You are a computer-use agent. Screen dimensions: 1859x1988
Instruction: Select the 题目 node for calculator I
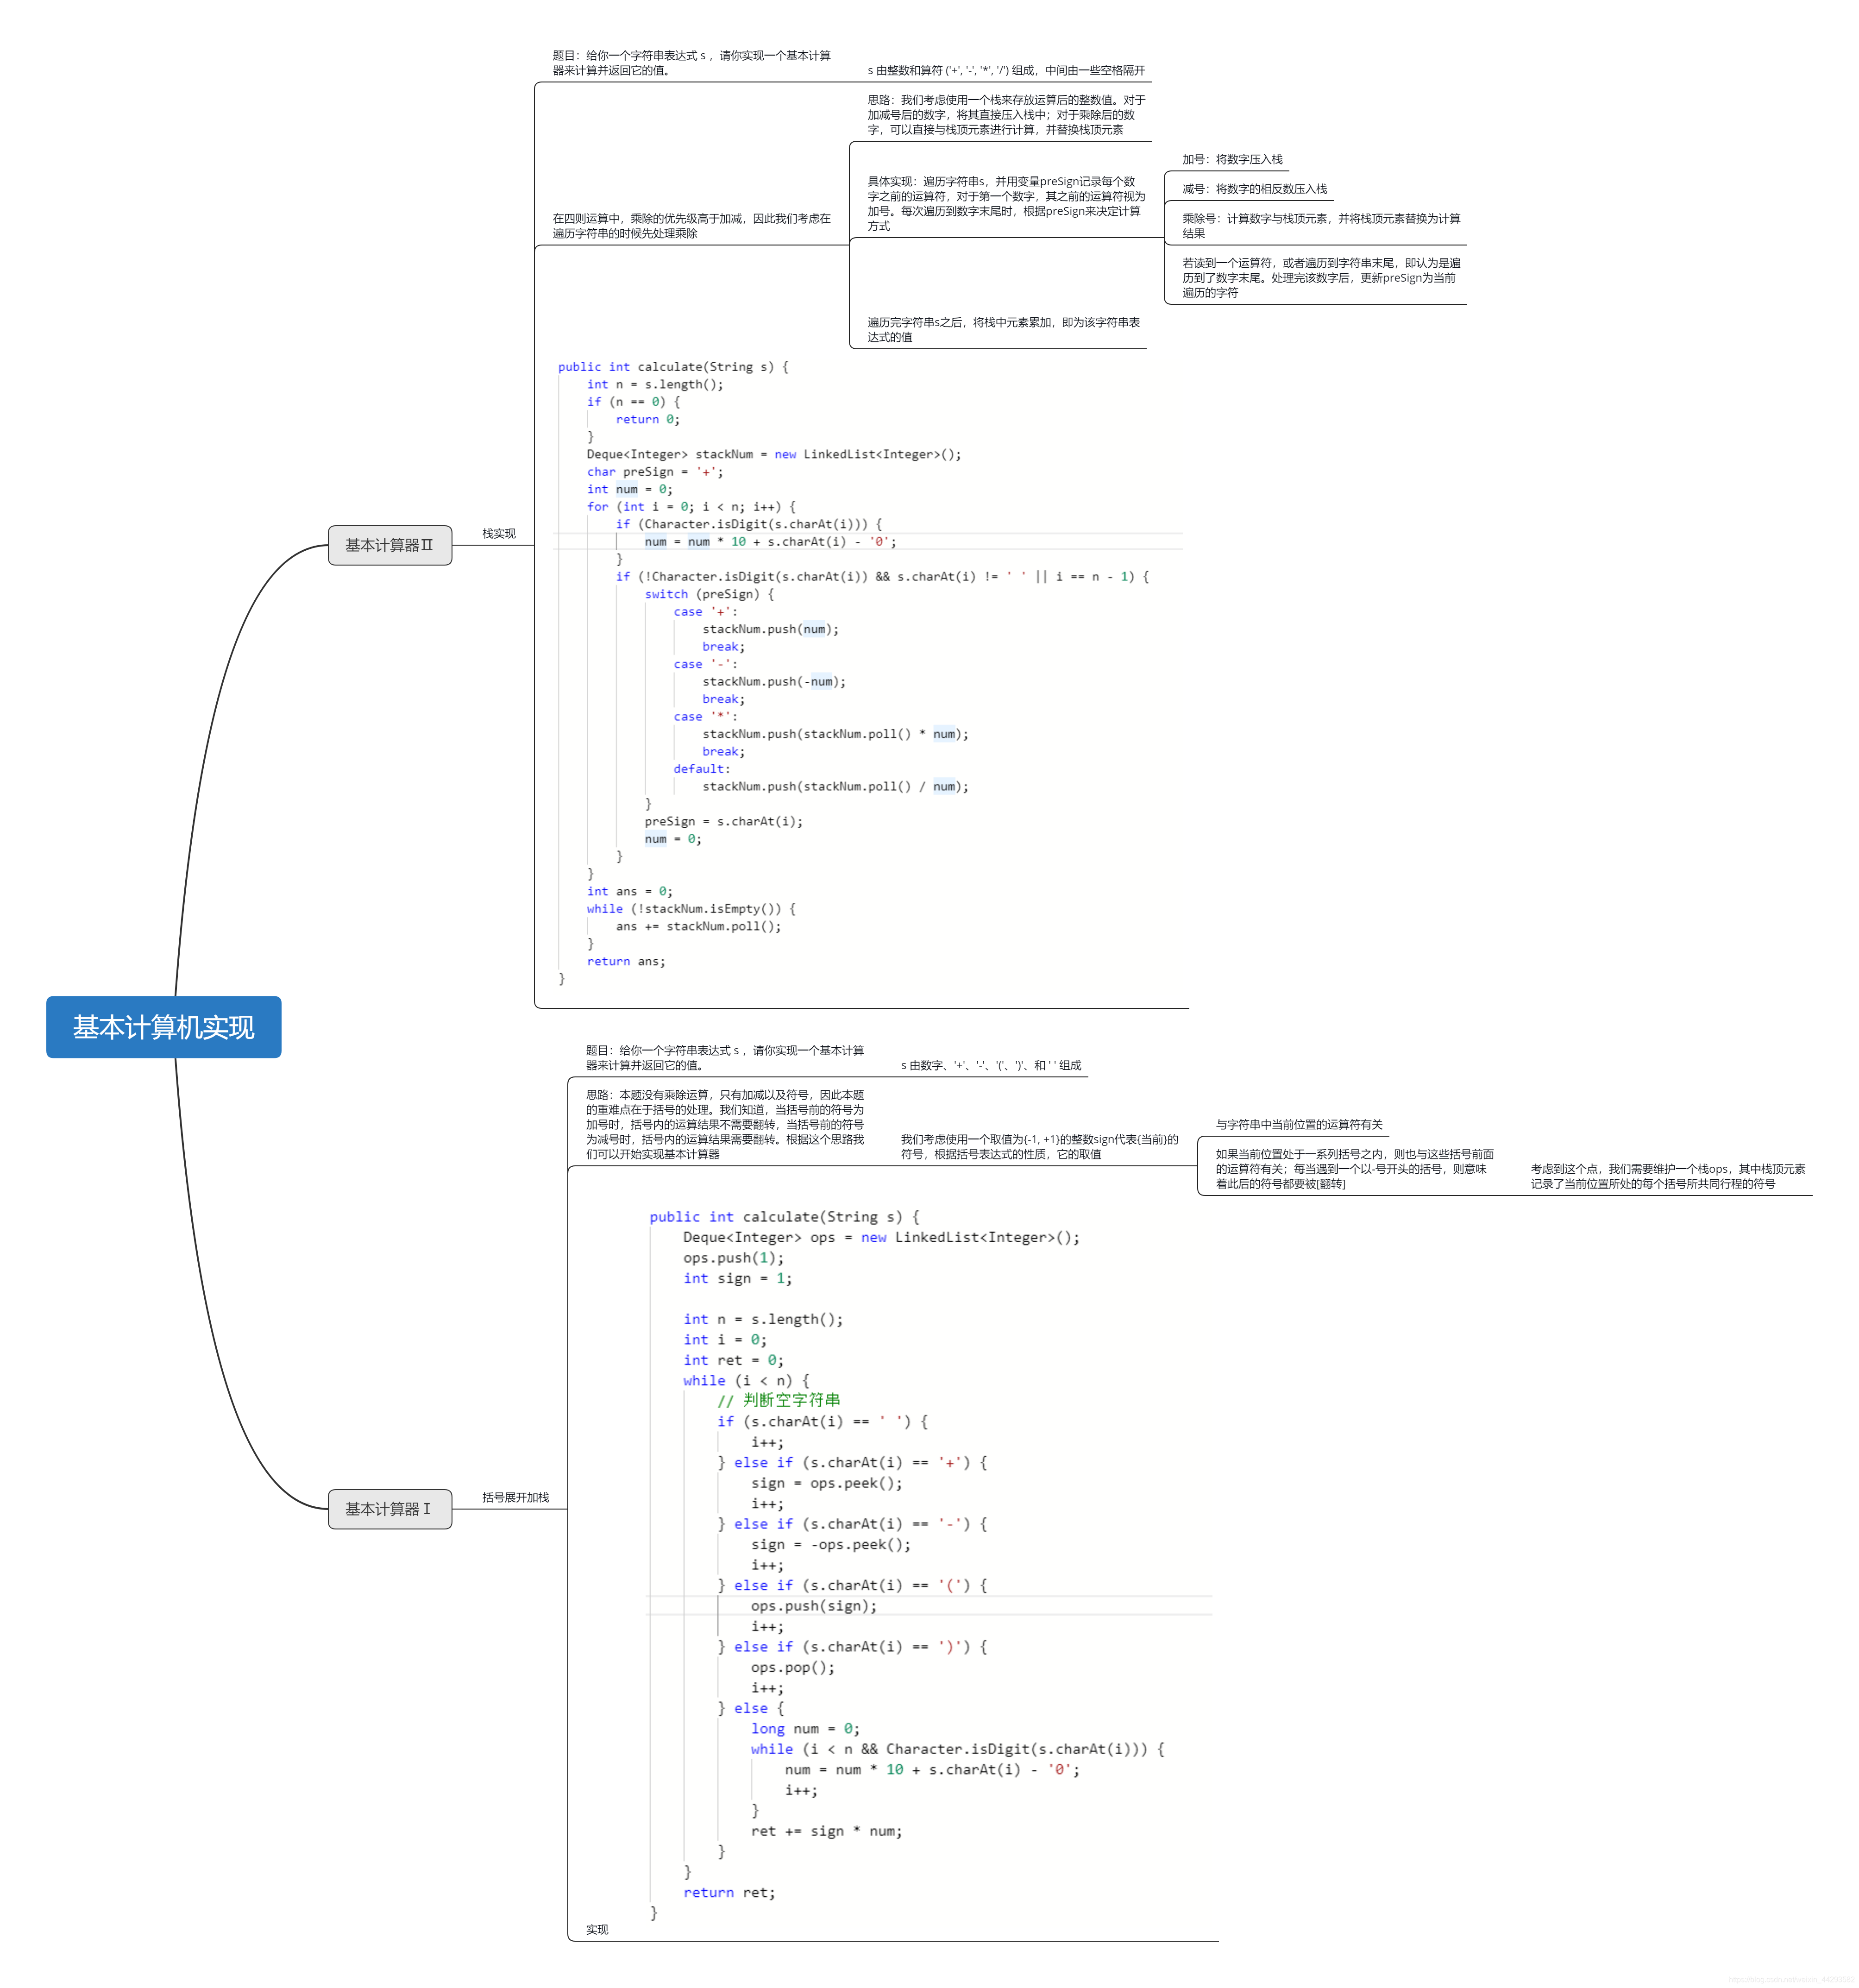coord(725,1058)
